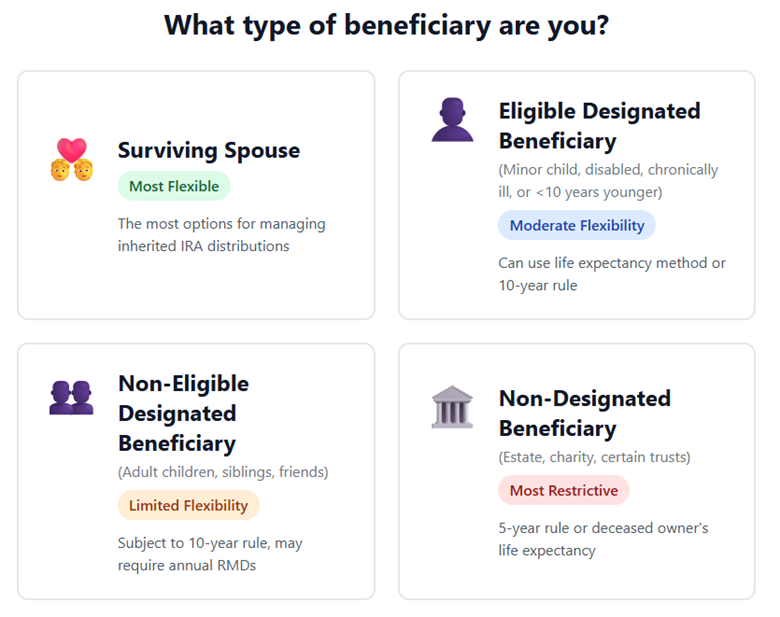Click the beneficiary type question heading
Screen dimensions: 780x617
coord(386,25)
